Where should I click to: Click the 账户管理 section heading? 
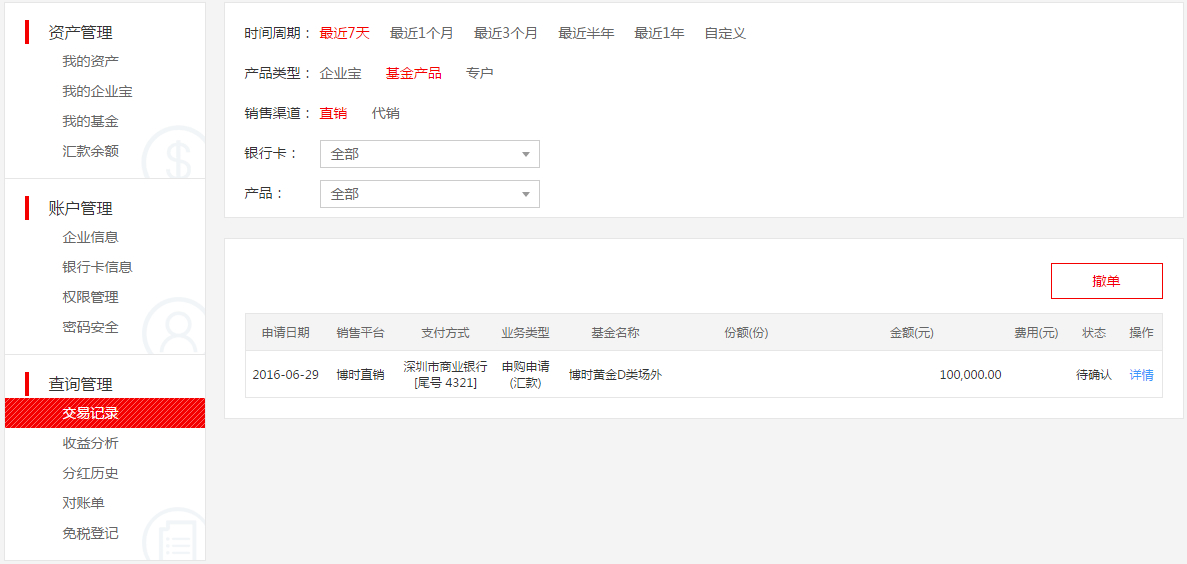tap(80, 208)
